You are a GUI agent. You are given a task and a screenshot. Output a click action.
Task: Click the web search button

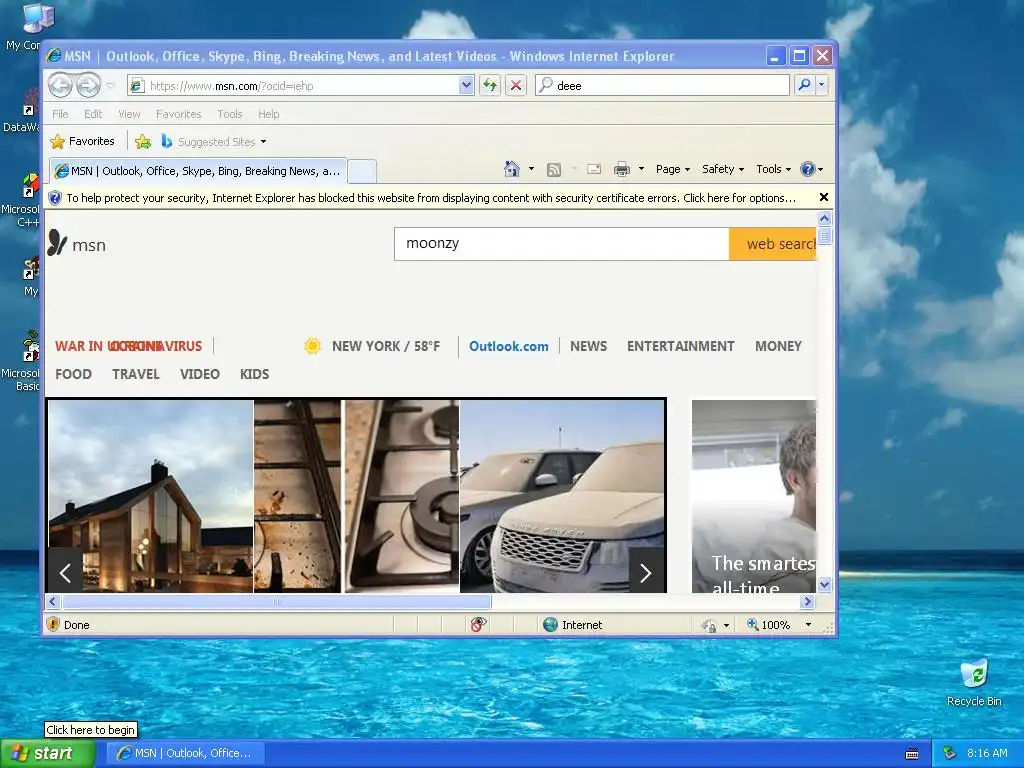[x=773, y=244]
